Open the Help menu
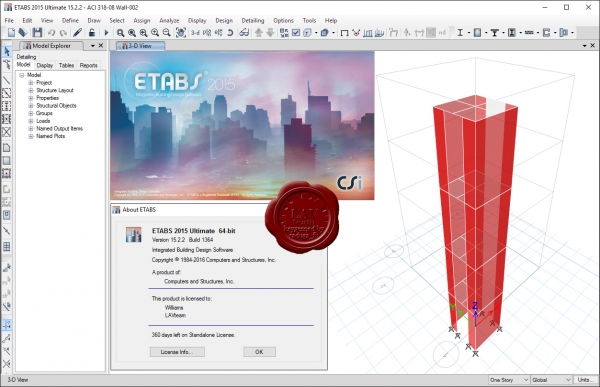600x387 pixels. click(x=331, y=21)
